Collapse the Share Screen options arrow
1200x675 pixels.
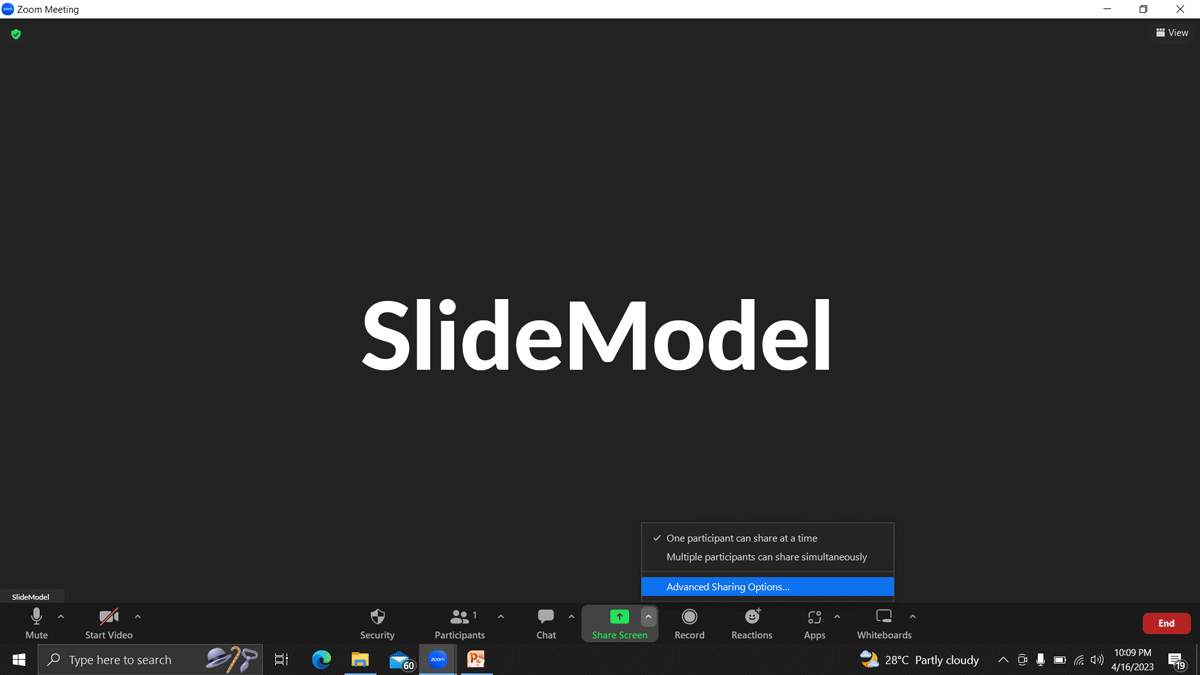click(x=648, y=617)
